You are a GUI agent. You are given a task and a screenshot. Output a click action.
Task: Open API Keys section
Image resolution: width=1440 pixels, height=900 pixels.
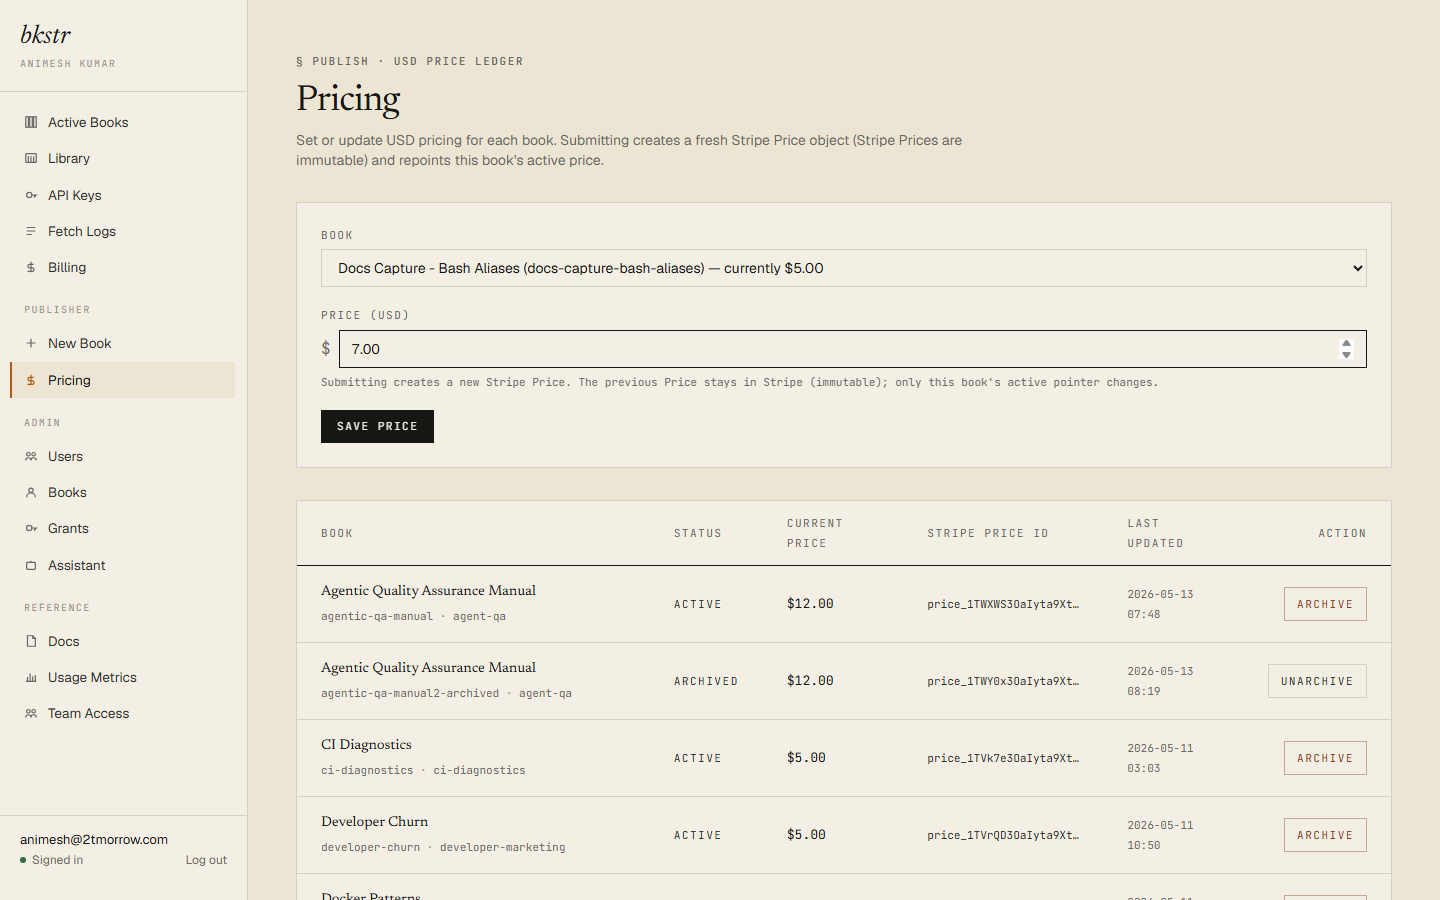click(123, 195)
